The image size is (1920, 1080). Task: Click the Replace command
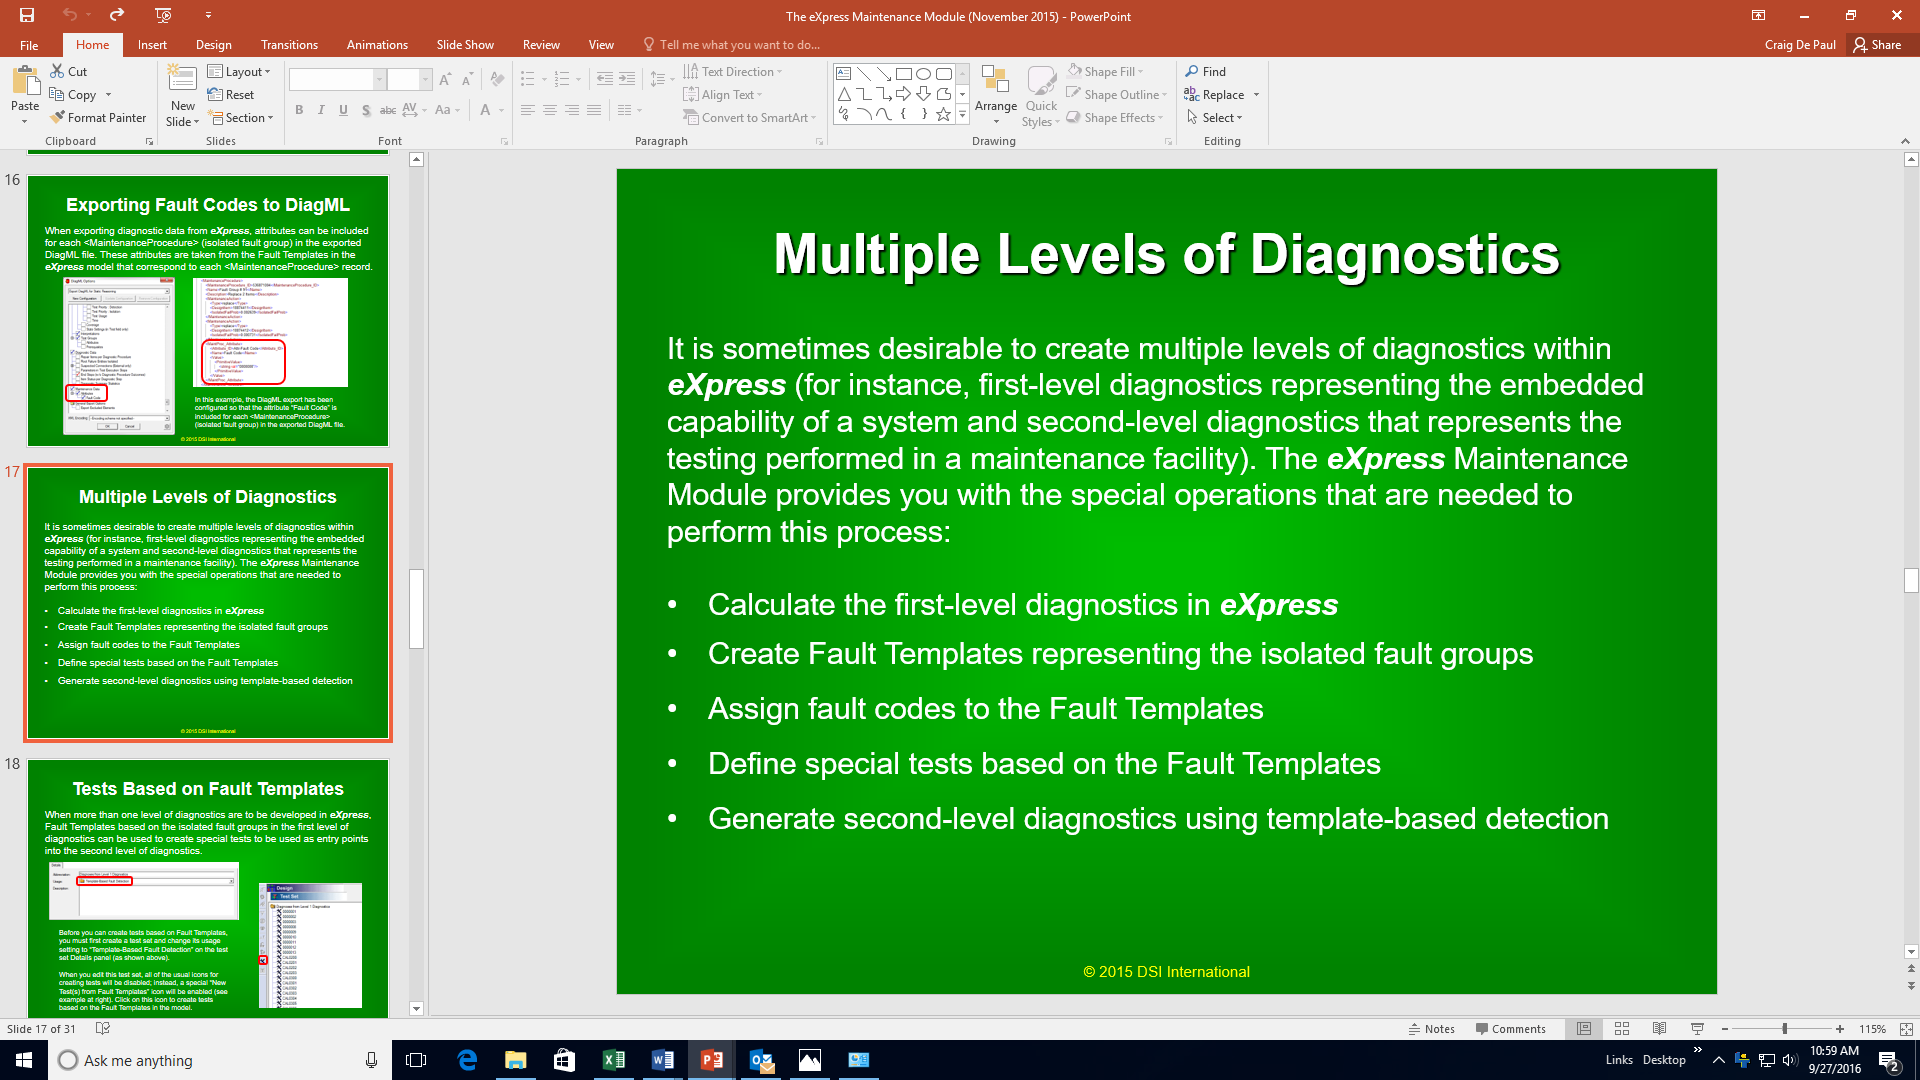pyautogui.click(x=1214, y=94)
